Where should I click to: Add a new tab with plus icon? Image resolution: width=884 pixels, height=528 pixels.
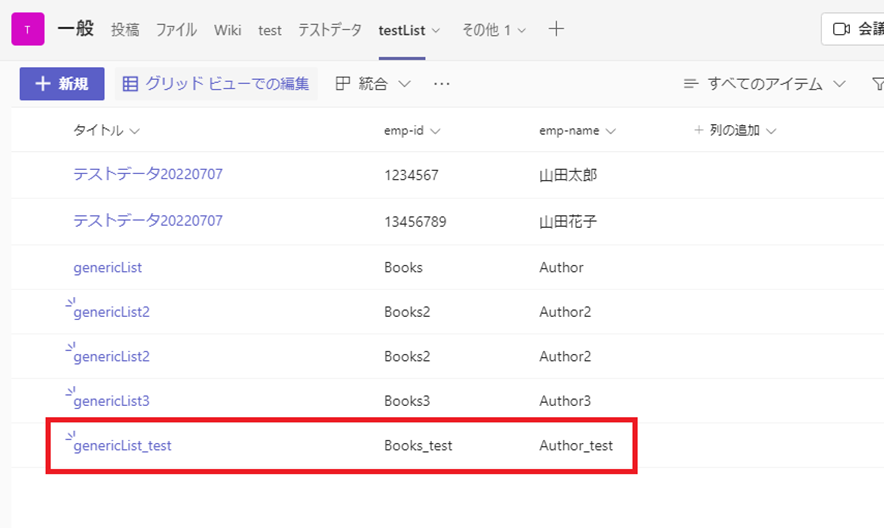point(556,30)
